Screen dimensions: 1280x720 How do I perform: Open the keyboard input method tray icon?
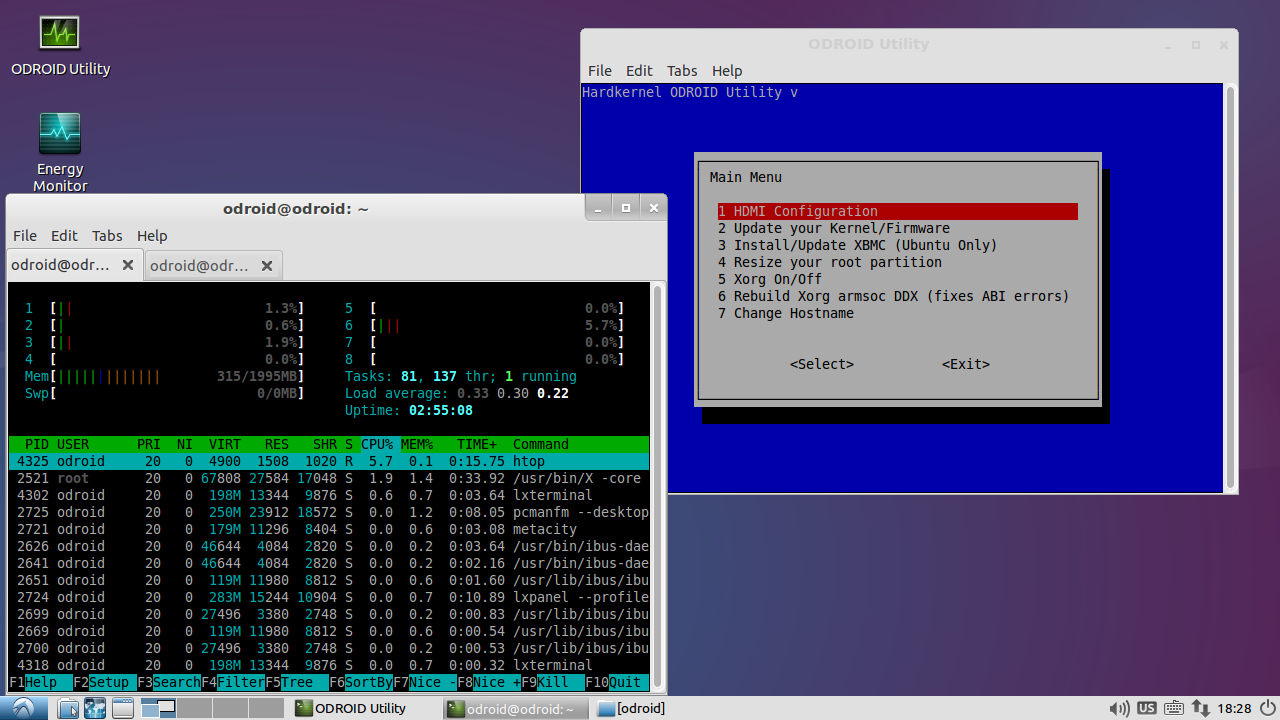1173,708
